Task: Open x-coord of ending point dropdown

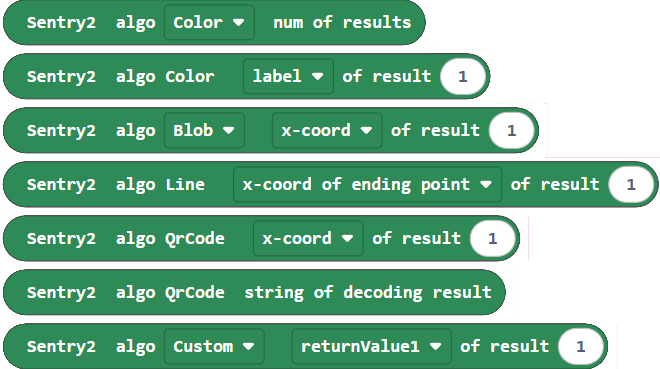Action: (367, 184)
